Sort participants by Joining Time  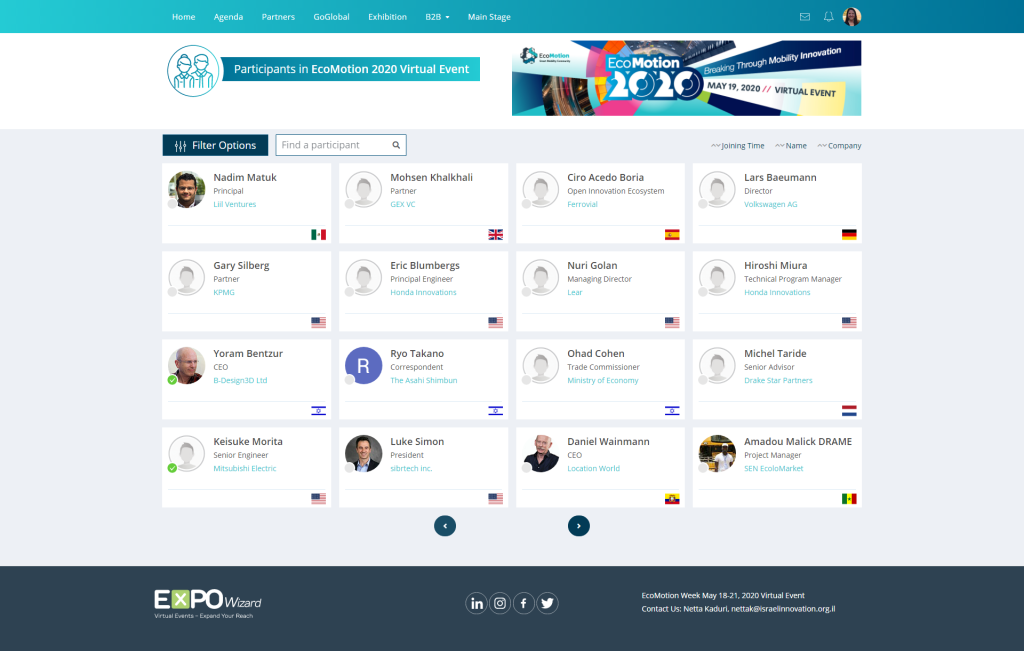click(738, 146)
